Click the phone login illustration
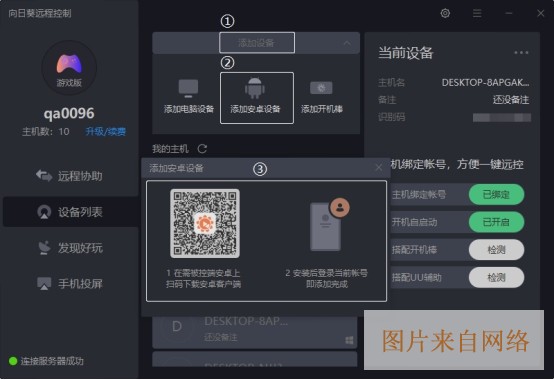This screenshot has height=380, width=554. tap(329, 225)
